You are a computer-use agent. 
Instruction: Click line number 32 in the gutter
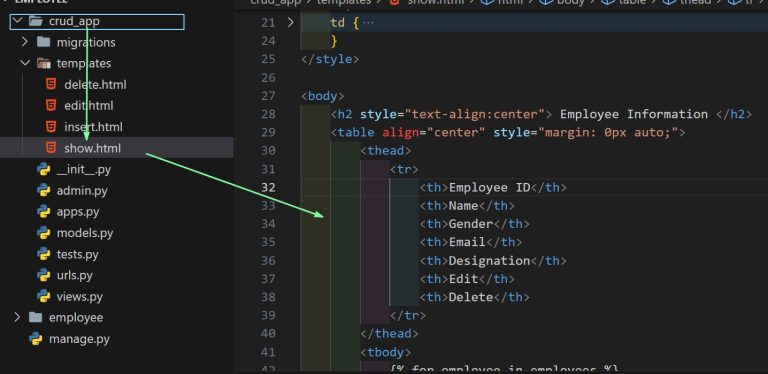(268, 187)
